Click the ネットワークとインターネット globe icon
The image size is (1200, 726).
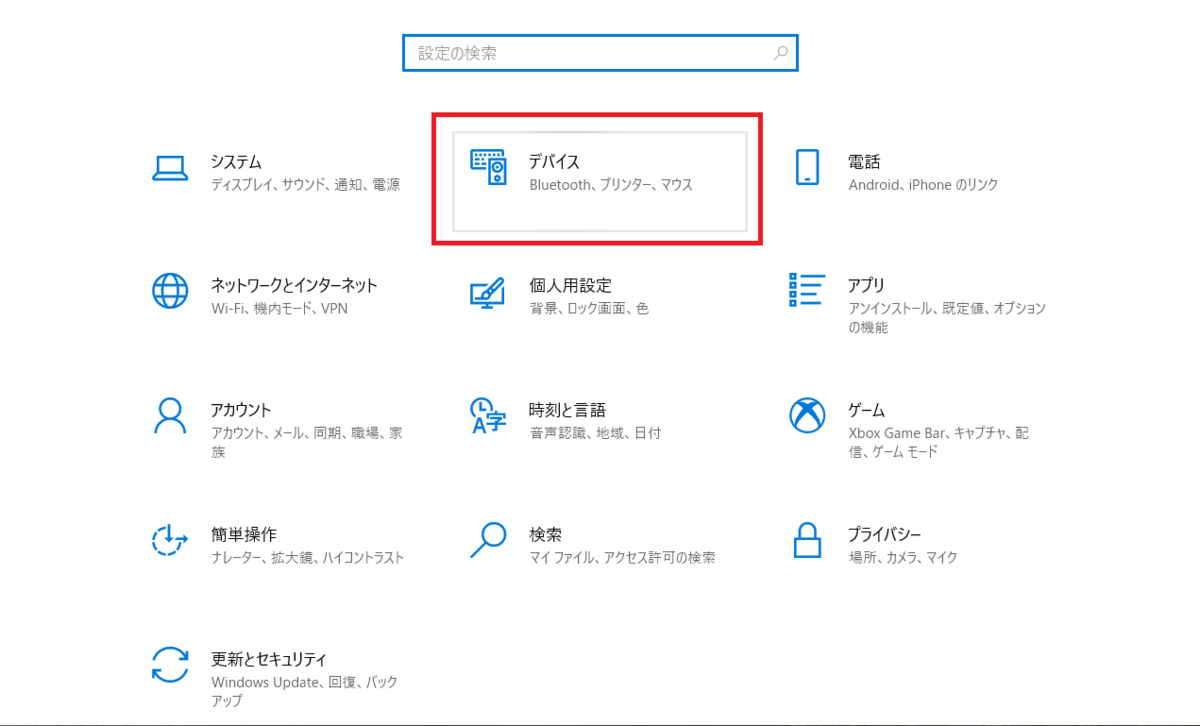click(170, 291)
